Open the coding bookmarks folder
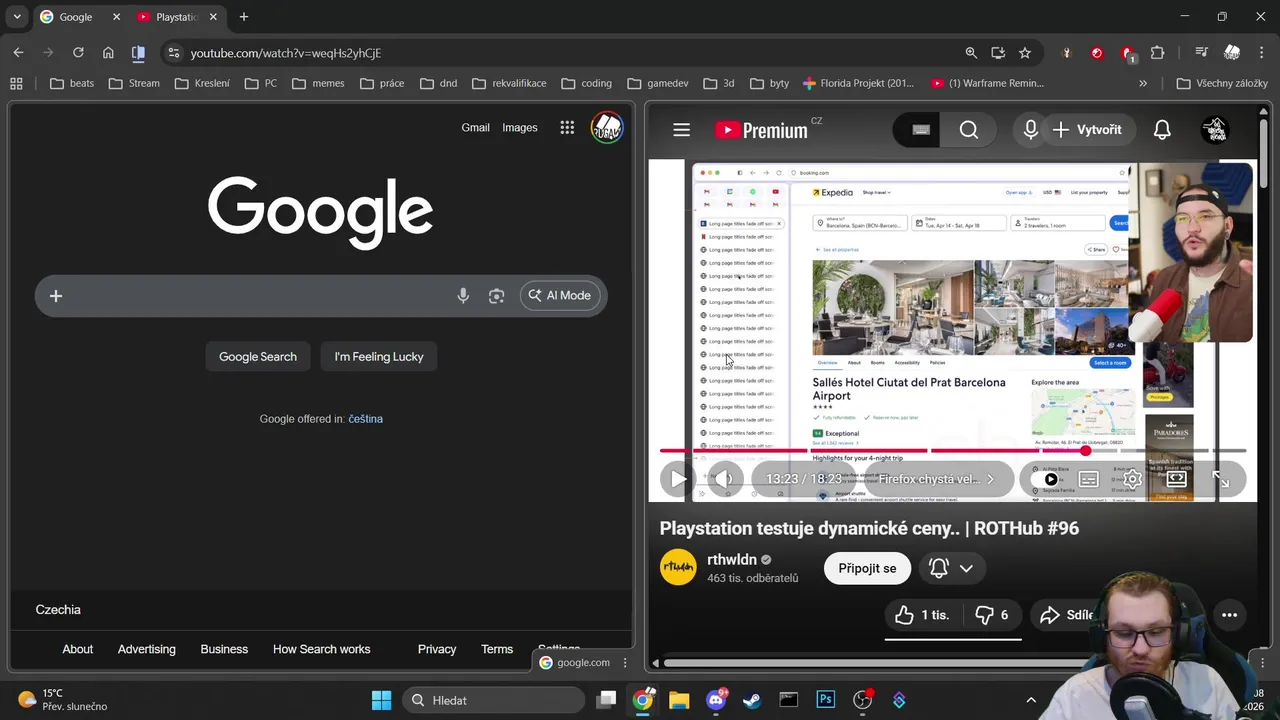This screenshot has width=1280, height=720. [587, 83]
